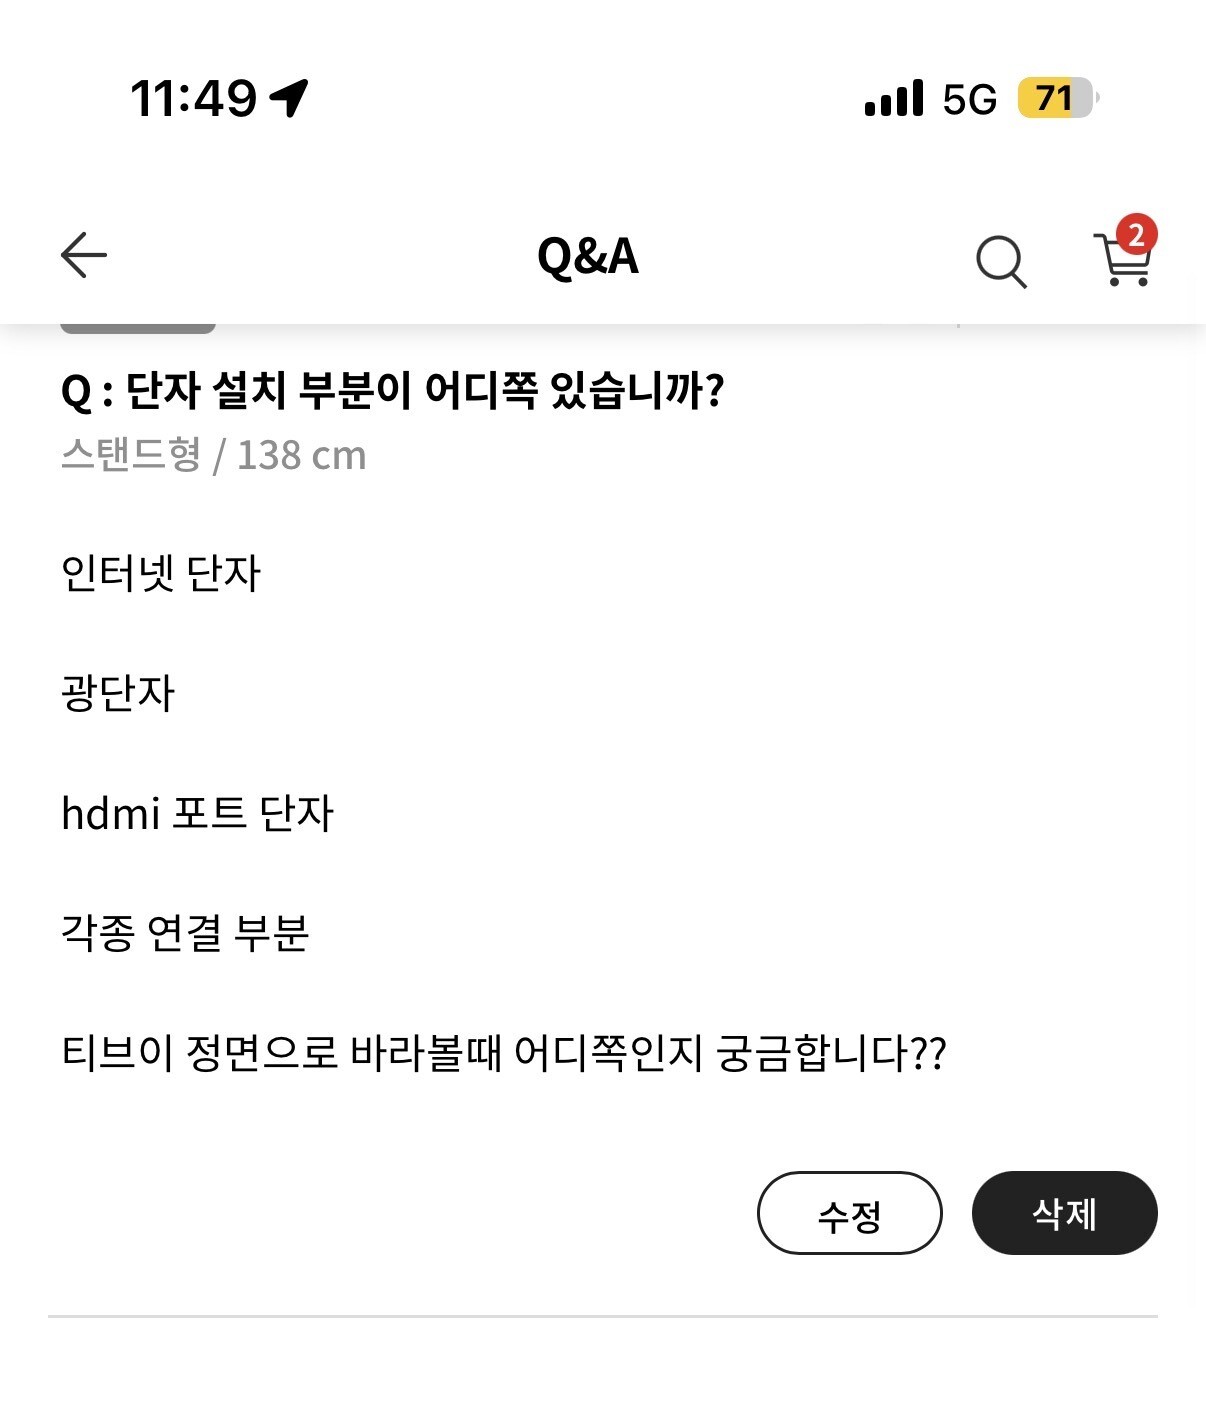Viewport: 1206px width, 1415px height.
Task: Tap the red cart badge showing 2
Action: tap(1136, 235)
